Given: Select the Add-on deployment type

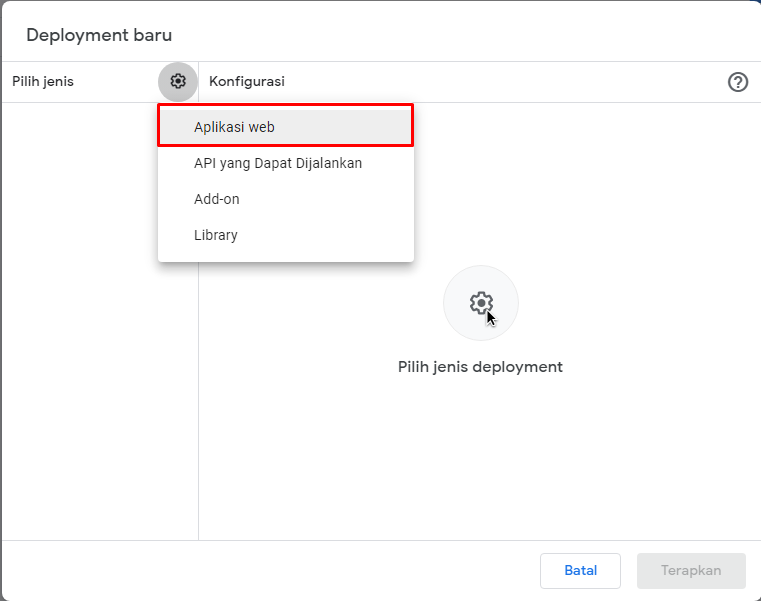Looking at the screenshot, I should 285,199.
